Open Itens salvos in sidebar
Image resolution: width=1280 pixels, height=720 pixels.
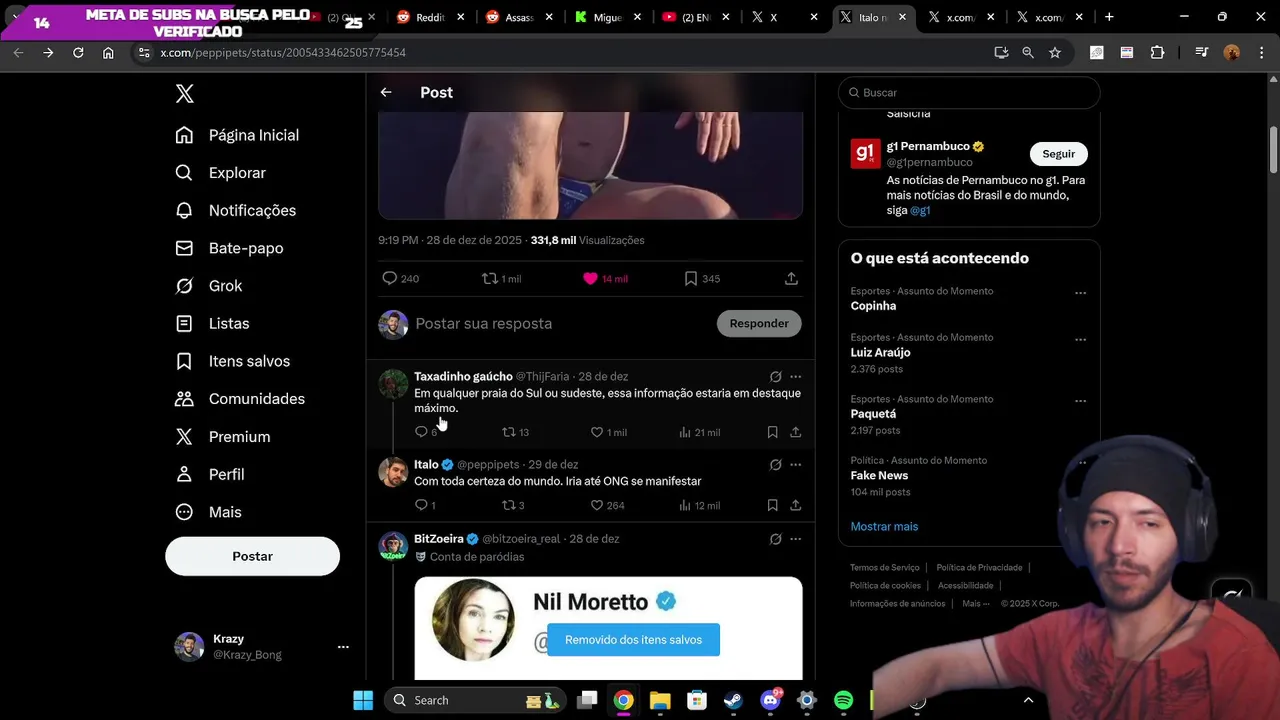(x=232, y=361)
